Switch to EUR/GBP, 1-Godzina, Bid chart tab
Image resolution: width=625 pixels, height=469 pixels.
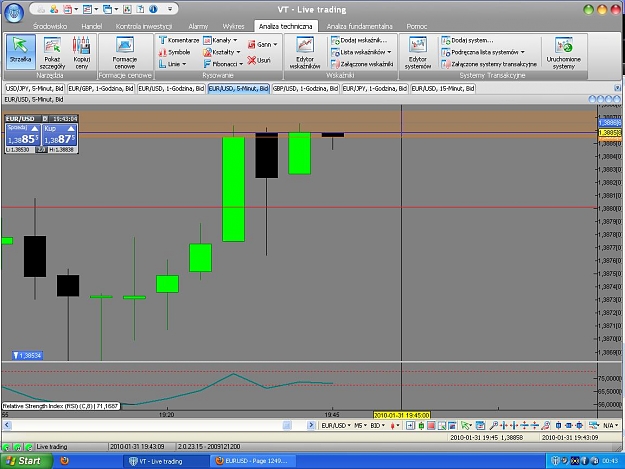pyautogui.click(x=100, y=88)
